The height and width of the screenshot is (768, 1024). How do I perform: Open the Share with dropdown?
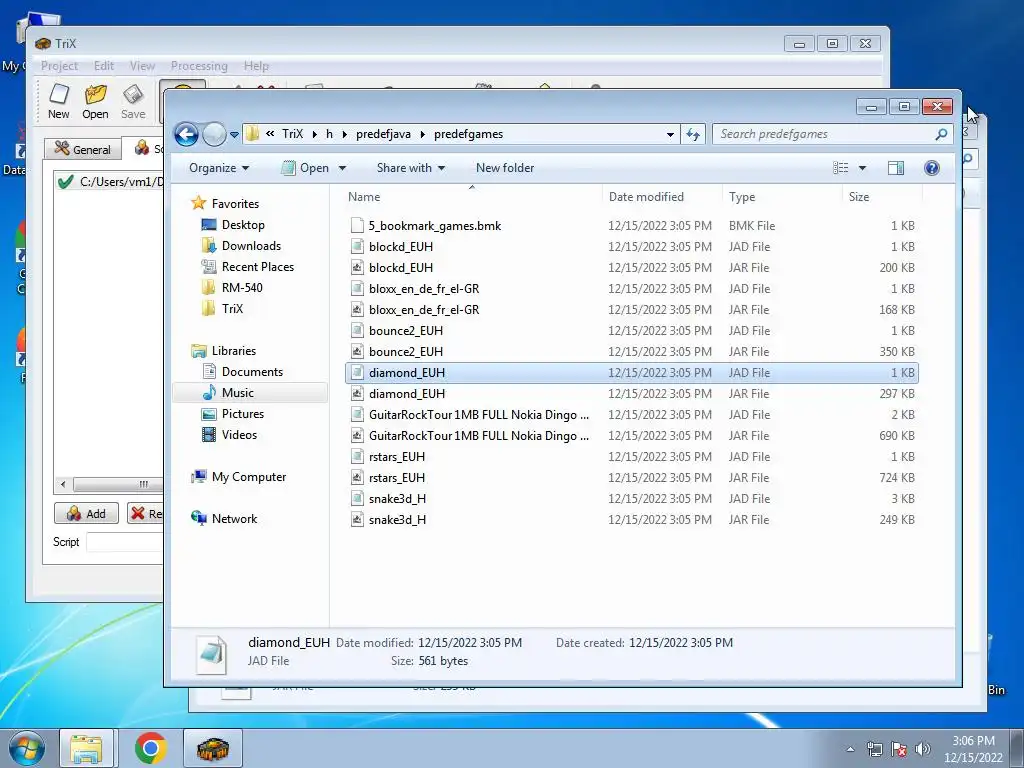411,168
